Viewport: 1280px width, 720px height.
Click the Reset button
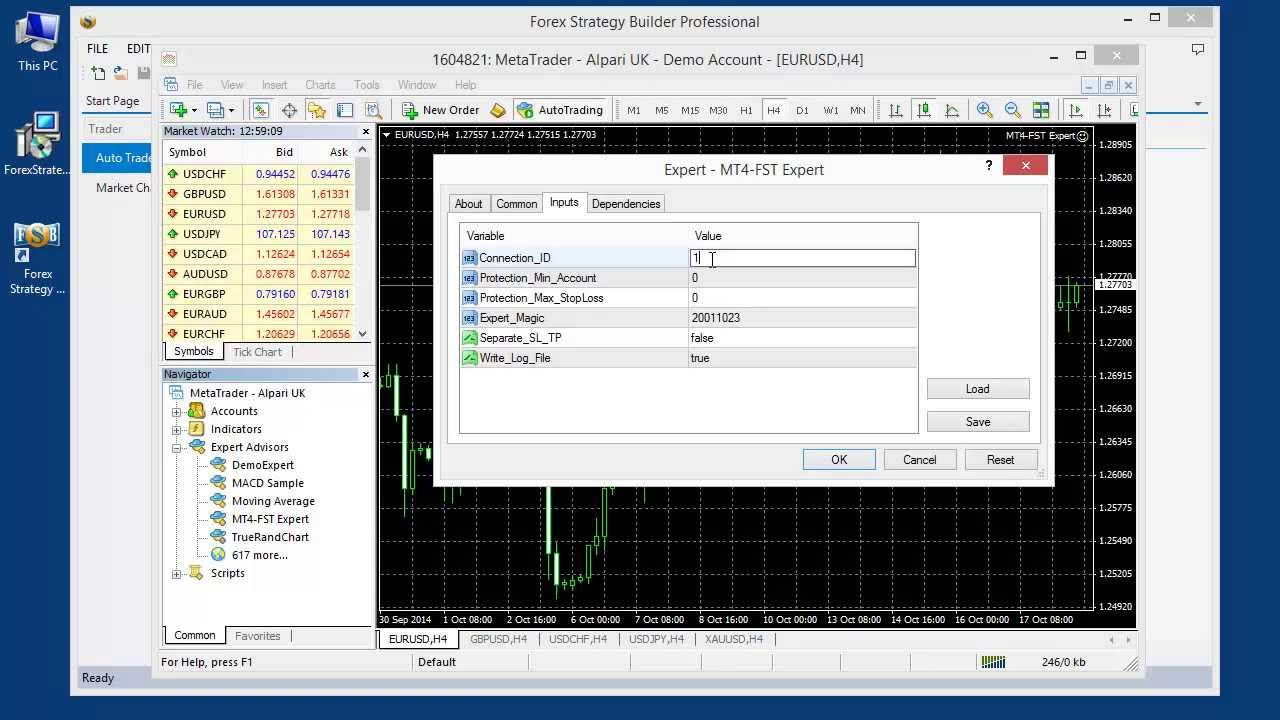click(x=1001, y=460)
